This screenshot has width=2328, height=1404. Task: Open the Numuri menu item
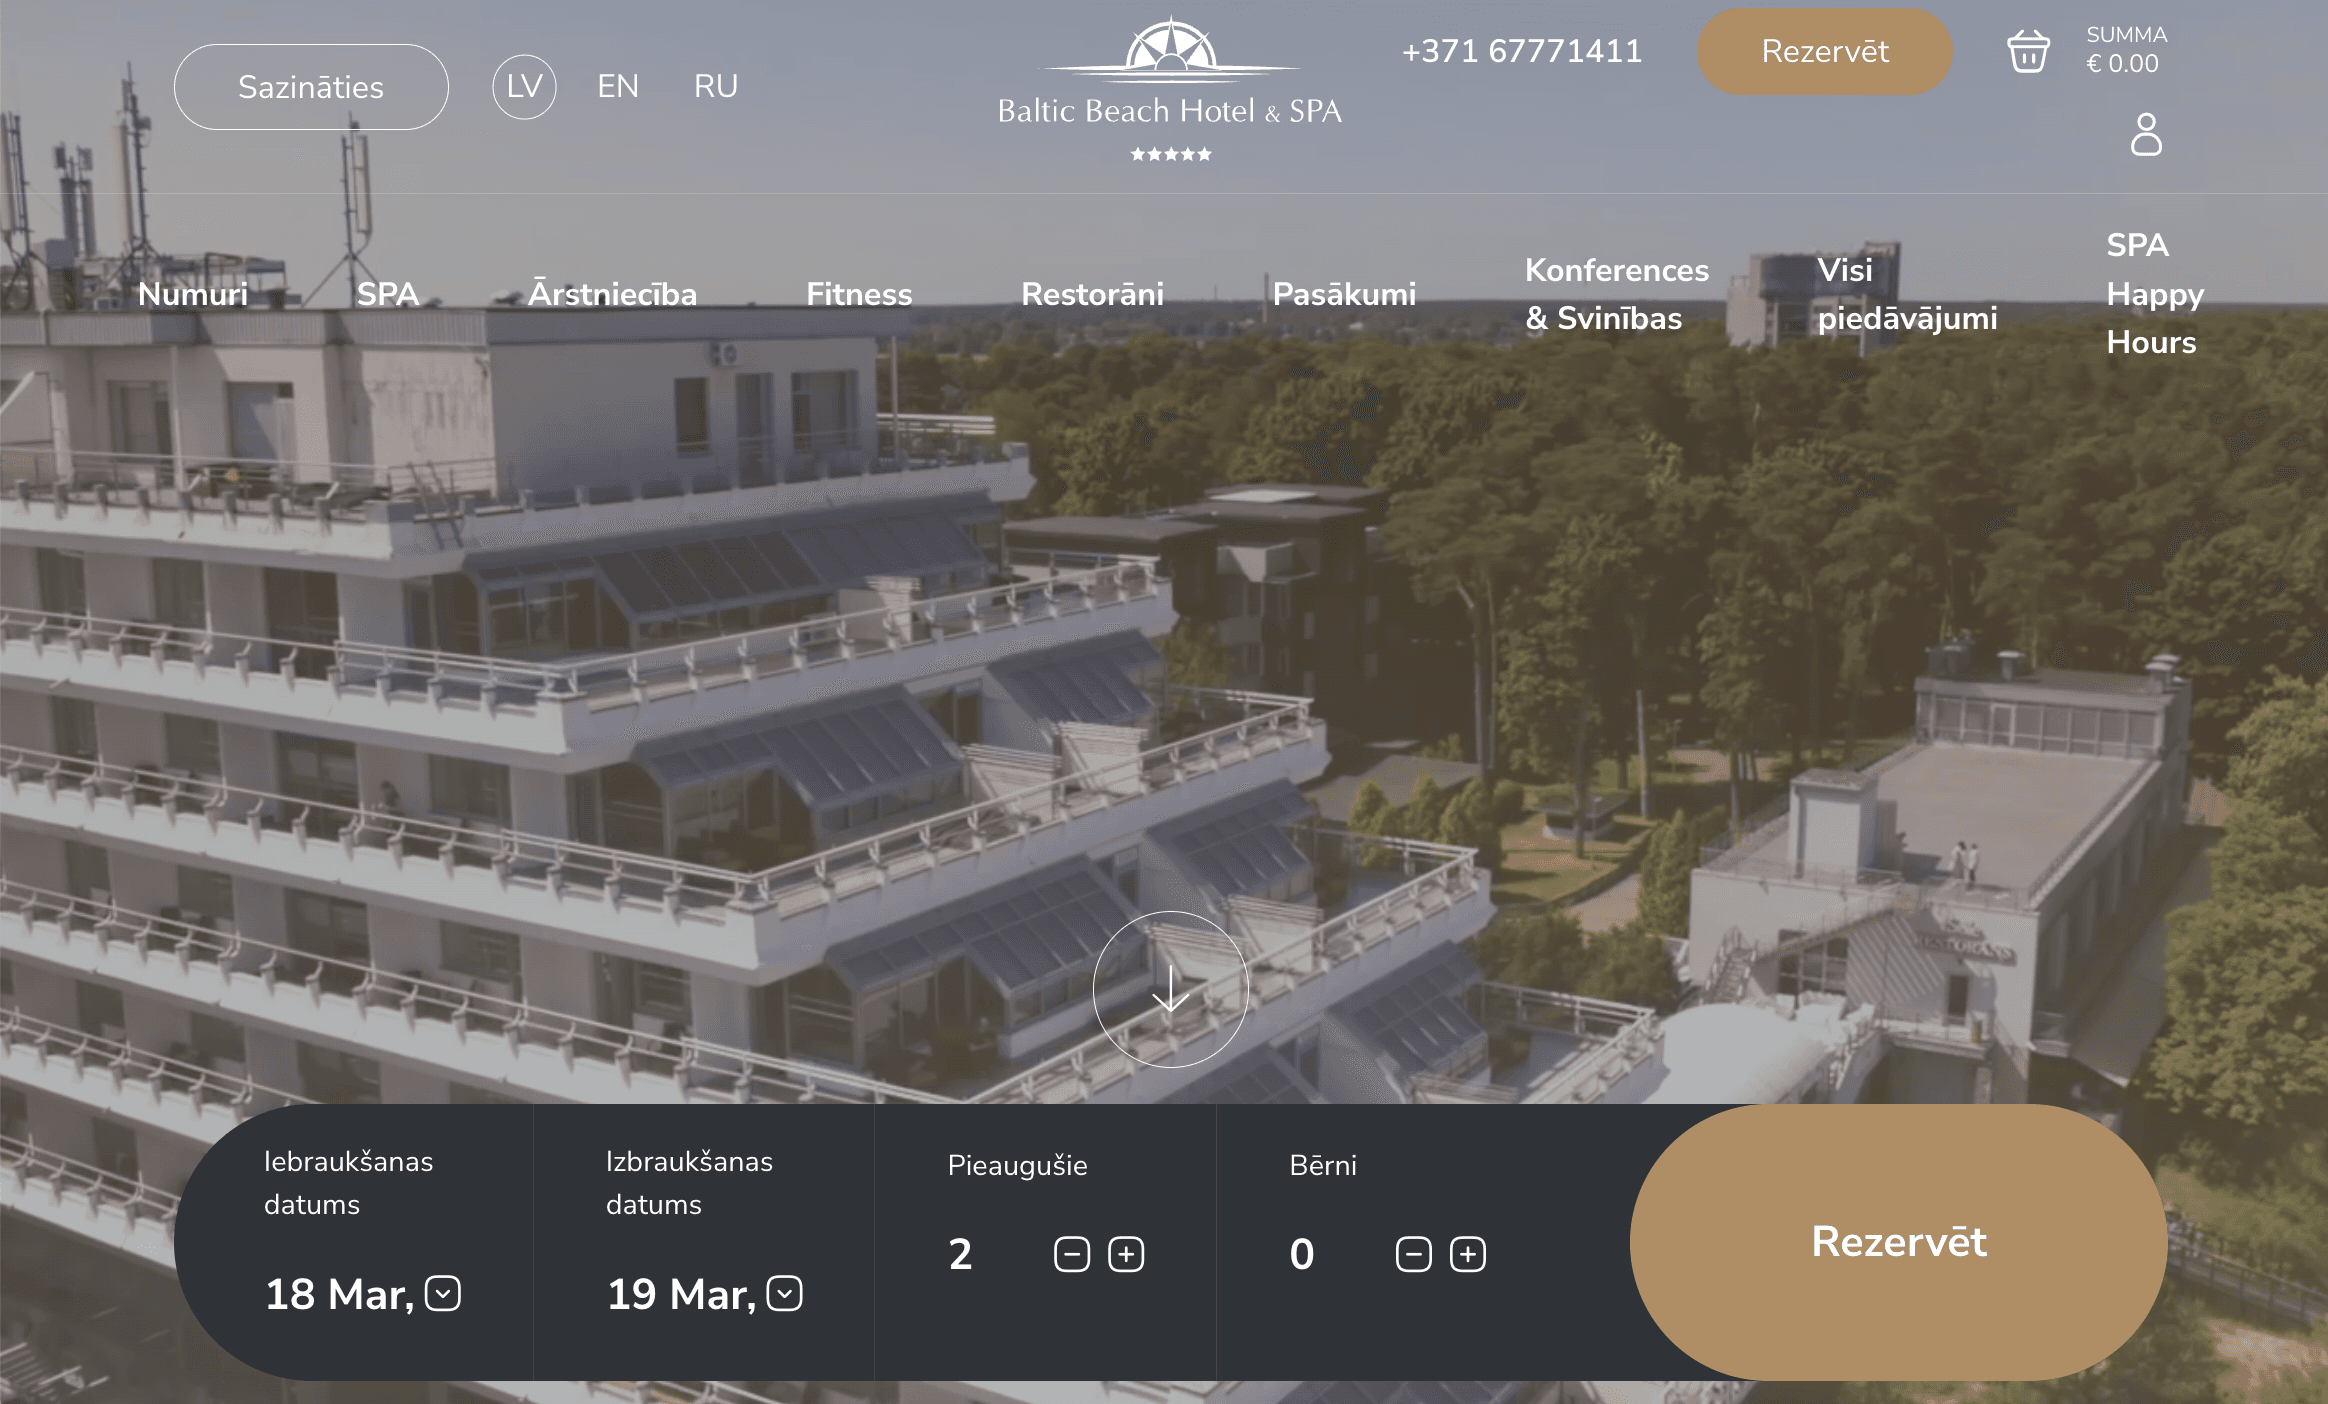click(x=193, y=294)
